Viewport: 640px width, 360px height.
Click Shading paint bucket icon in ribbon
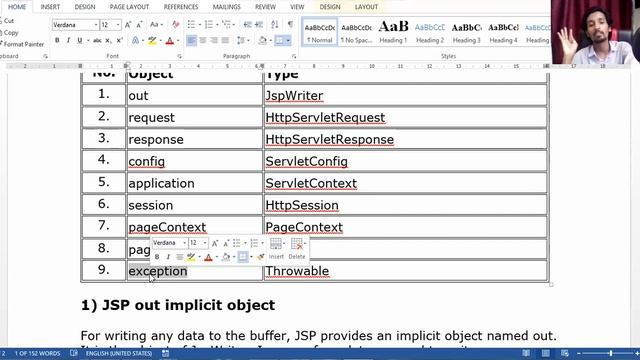[262, 40]
